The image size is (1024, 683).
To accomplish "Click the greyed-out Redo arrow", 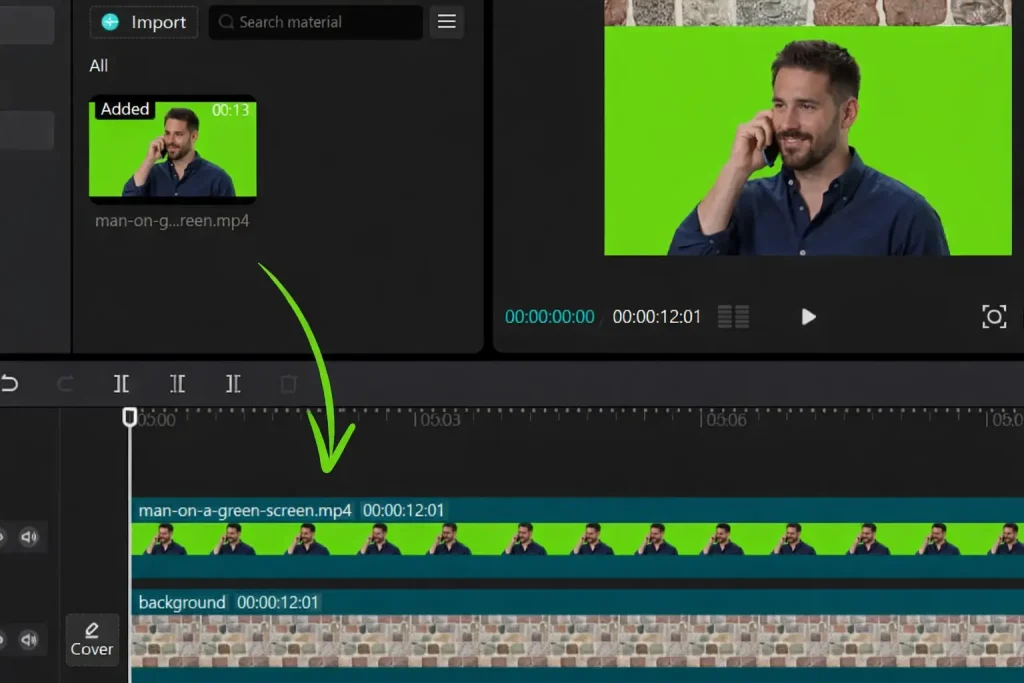I will tap(65, 384).
